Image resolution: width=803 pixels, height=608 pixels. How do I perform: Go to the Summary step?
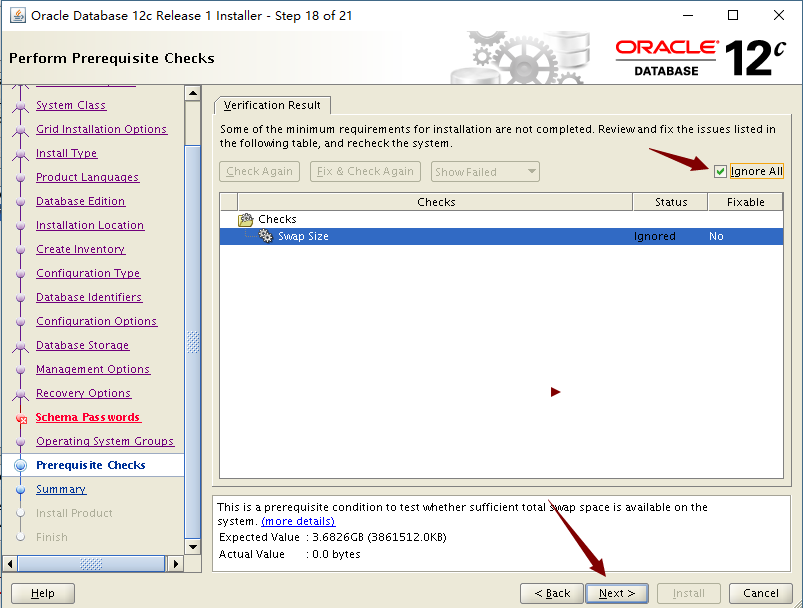pos(61,490)
